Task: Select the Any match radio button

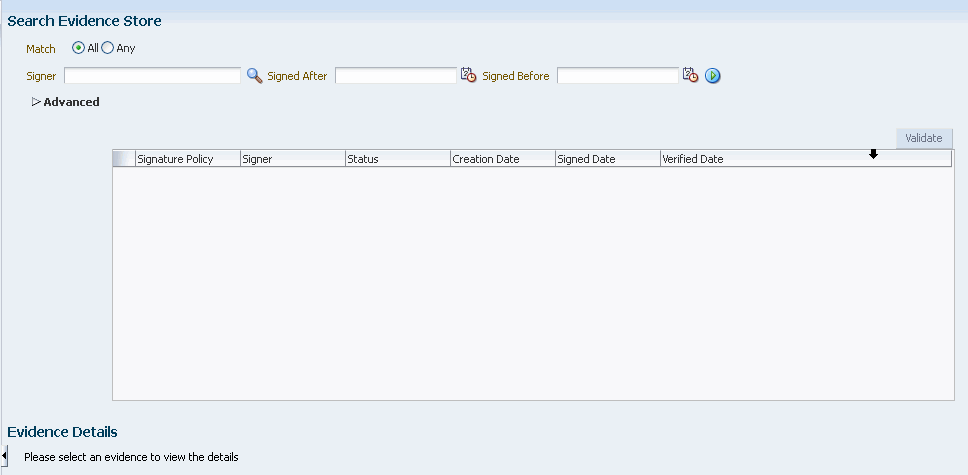Action: tap(107, 48)
